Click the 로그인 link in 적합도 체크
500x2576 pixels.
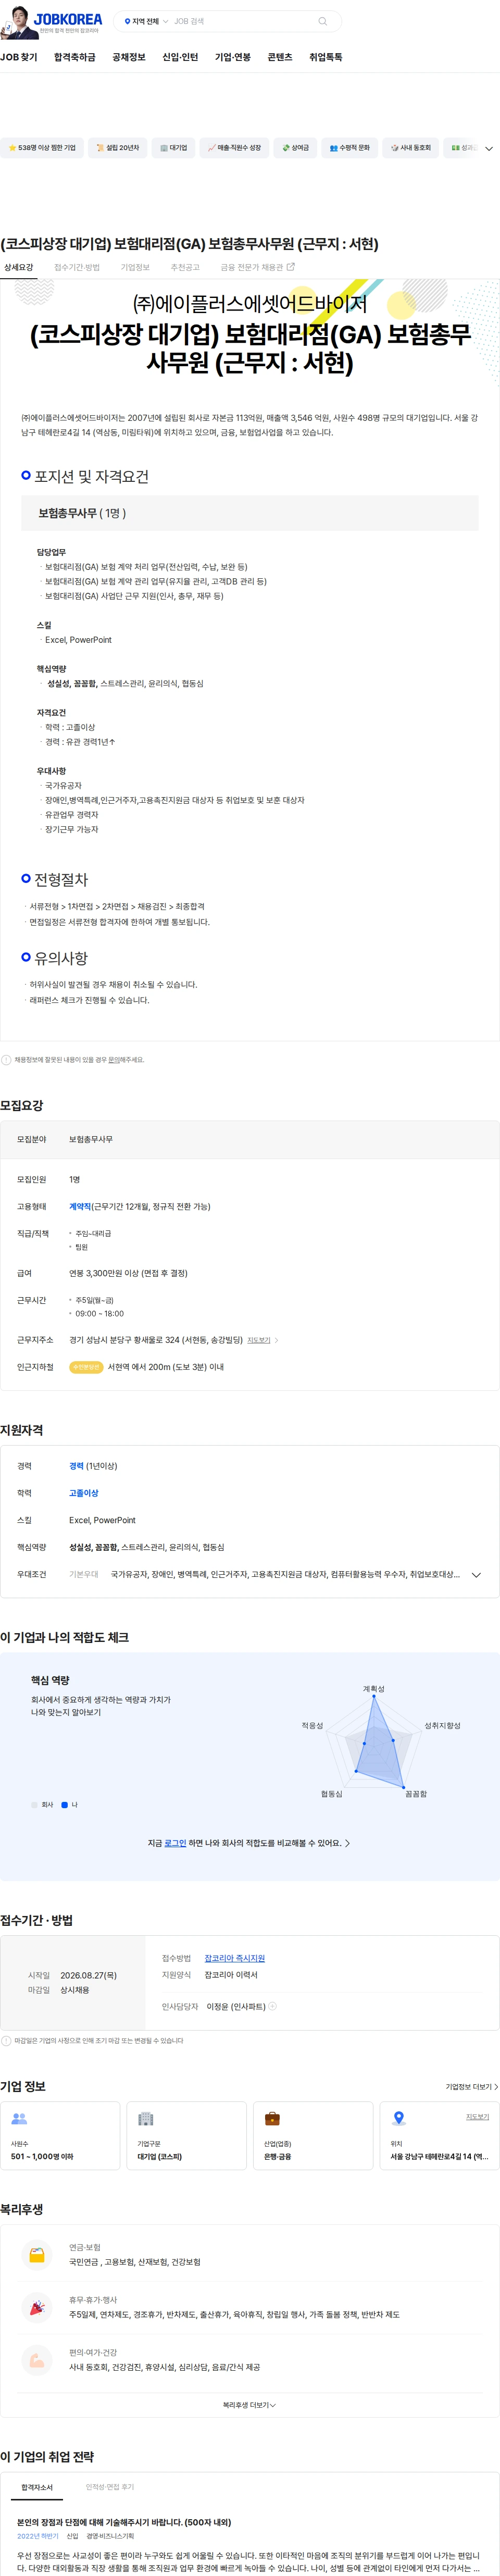(x=175, y=1843)
